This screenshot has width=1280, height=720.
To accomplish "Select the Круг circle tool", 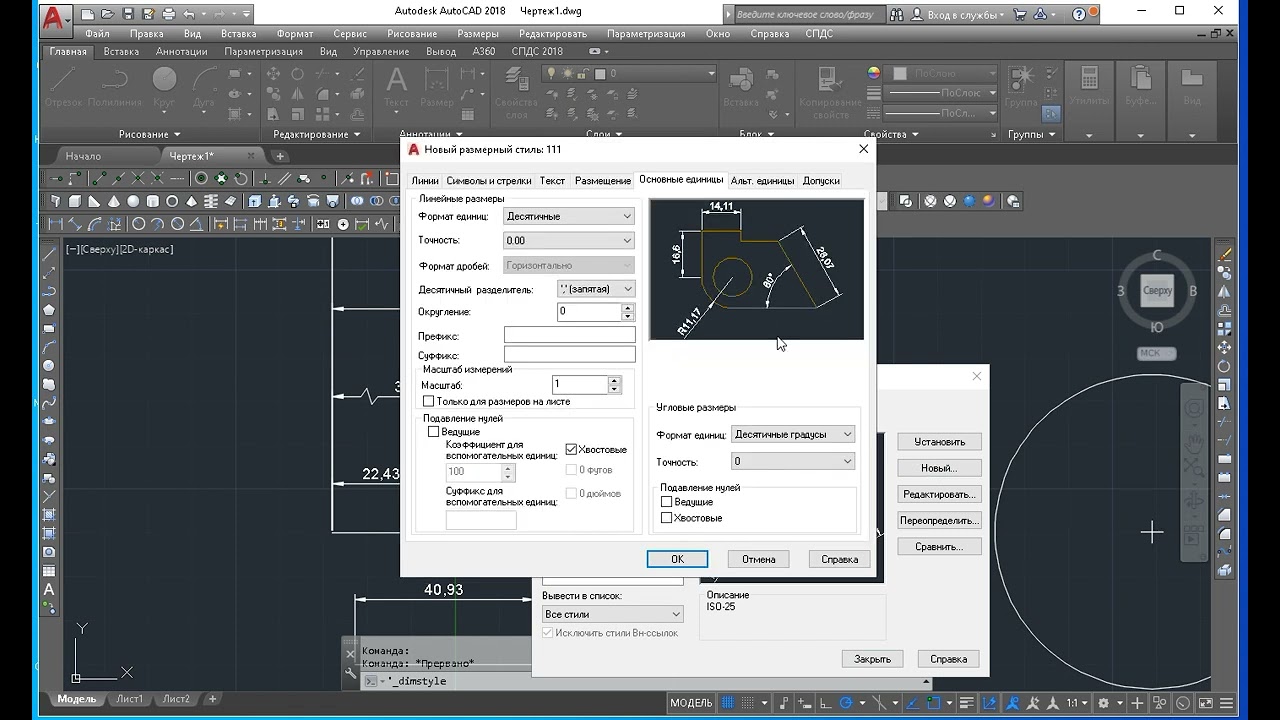I will [164, 87].
